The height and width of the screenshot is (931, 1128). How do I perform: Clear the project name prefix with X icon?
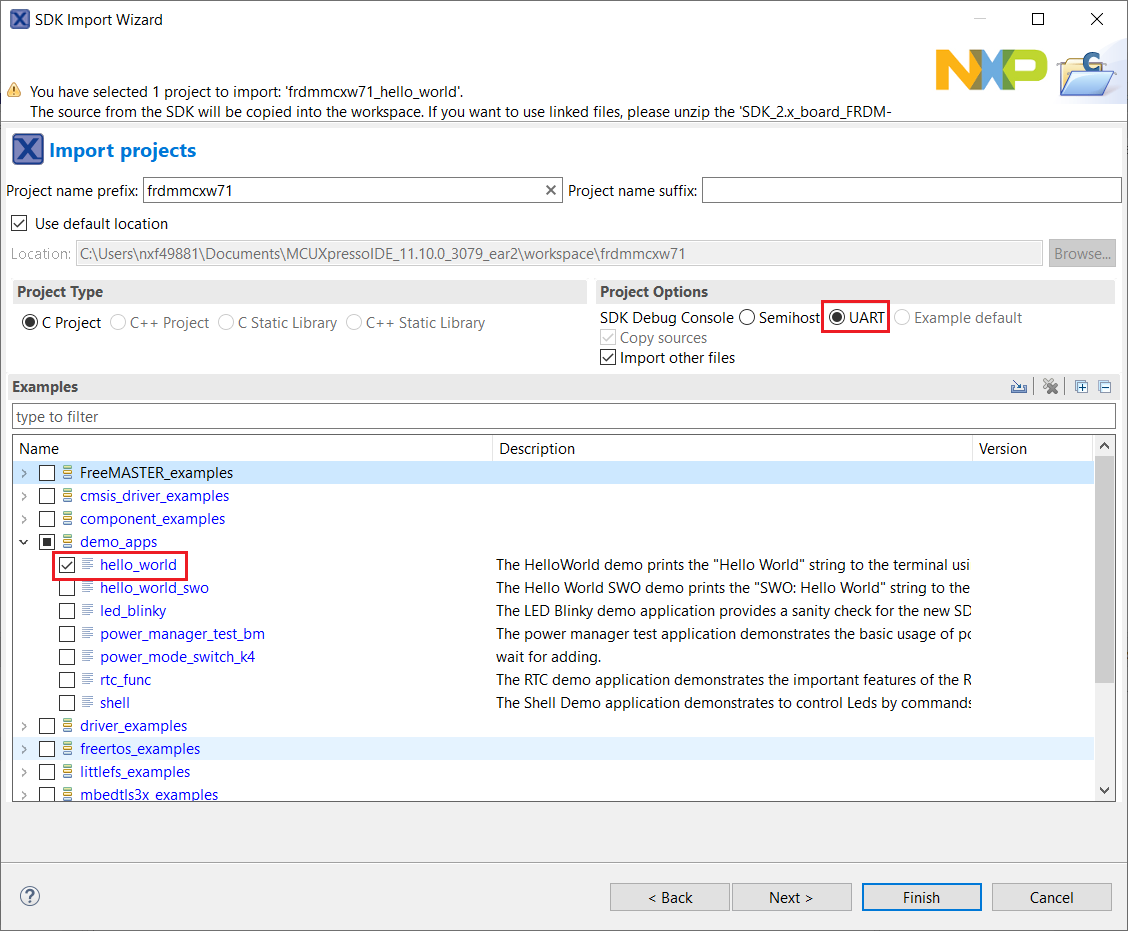[550, 190]
